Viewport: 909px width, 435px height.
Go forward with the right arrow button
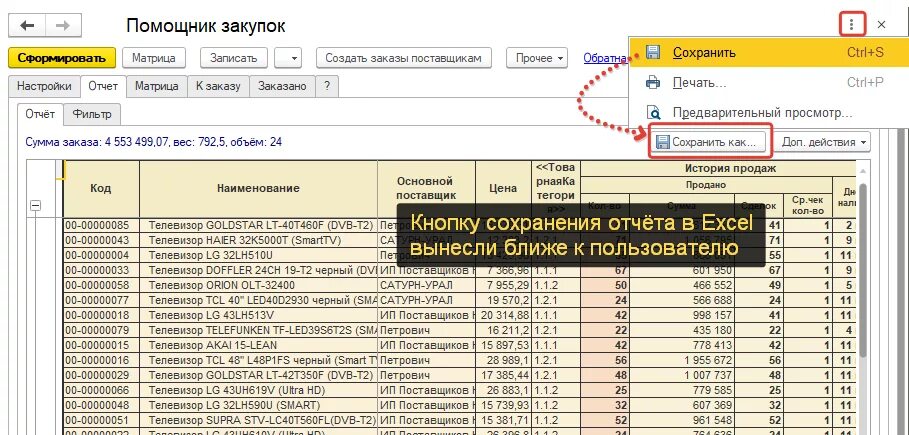coord(63,26)
